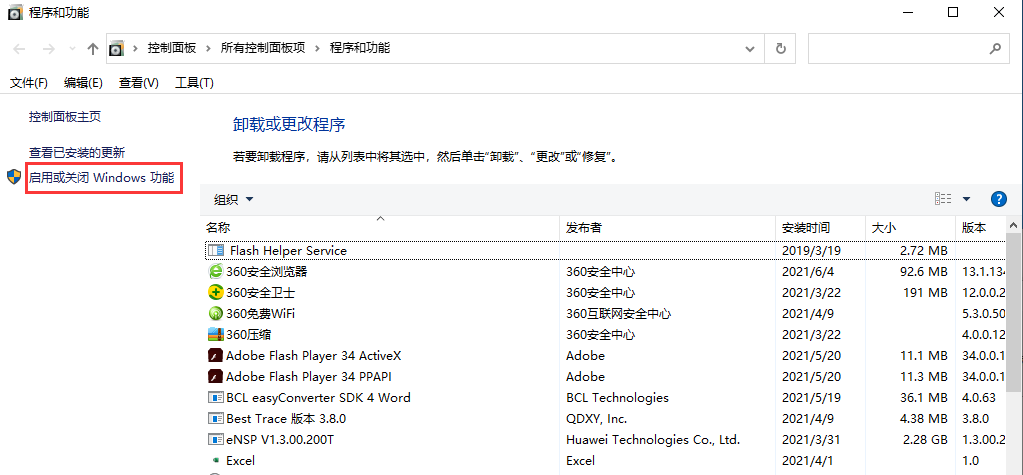This screenshot has height=475, width=1023.
Task: Click the Huawei Technologies Co., Ltd. publisher cell
Action: pos(653,439)
